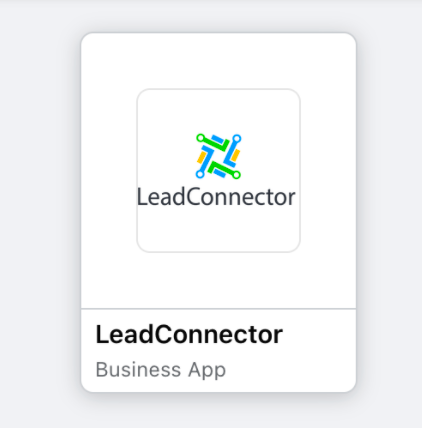
Task: Click the divider line above the card title
Action: (x=218, y=309)
